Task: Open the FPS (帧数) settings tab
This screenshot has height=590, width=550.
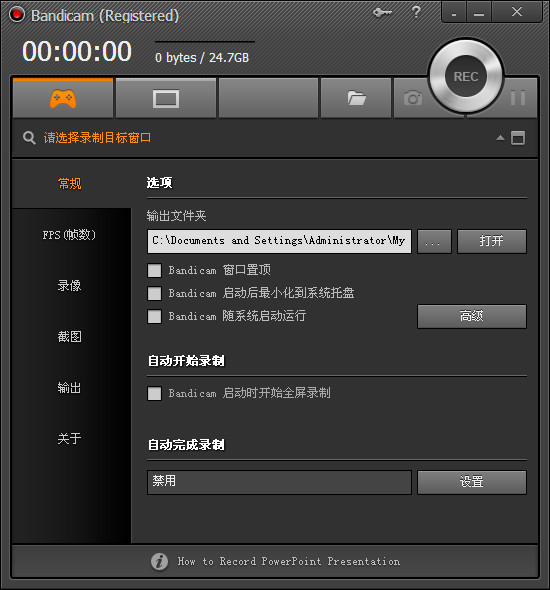Action: tap(69, 235)
